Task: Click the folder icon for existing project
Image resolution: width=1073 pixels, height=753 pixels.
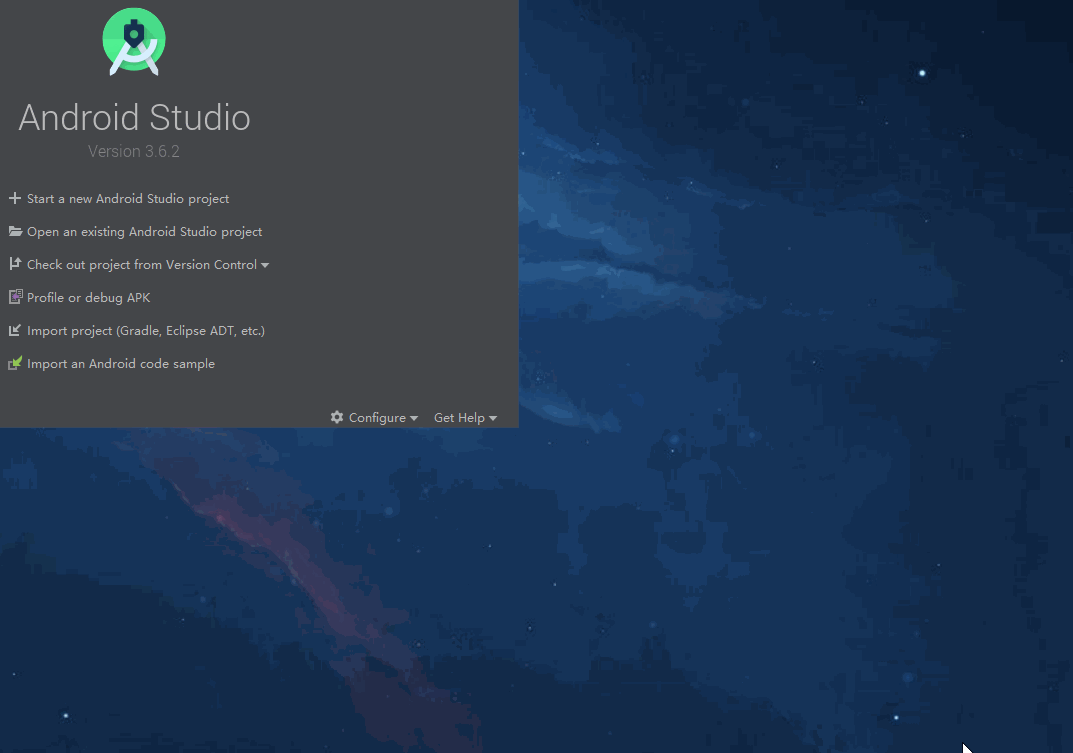Action: click(x=15, y=231)
